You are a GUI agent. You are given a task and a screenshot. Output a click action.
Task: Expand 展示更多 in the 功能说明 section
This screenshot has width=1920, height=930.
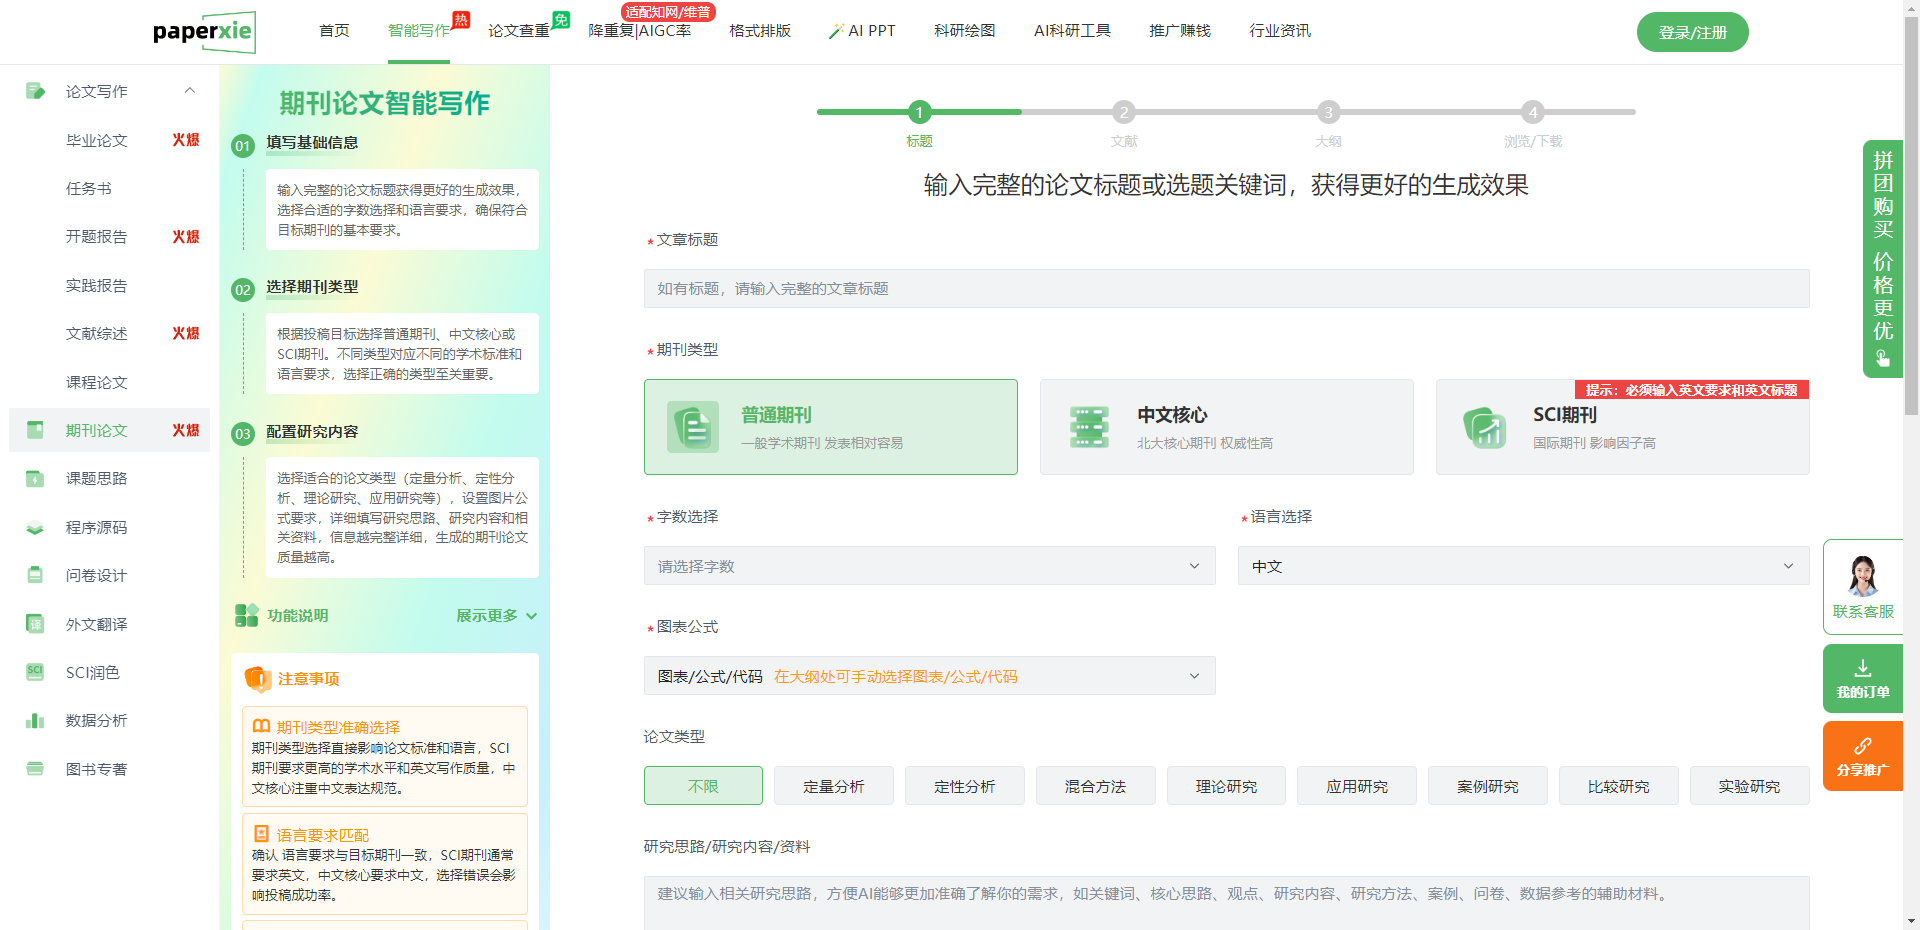coord(496,616)
